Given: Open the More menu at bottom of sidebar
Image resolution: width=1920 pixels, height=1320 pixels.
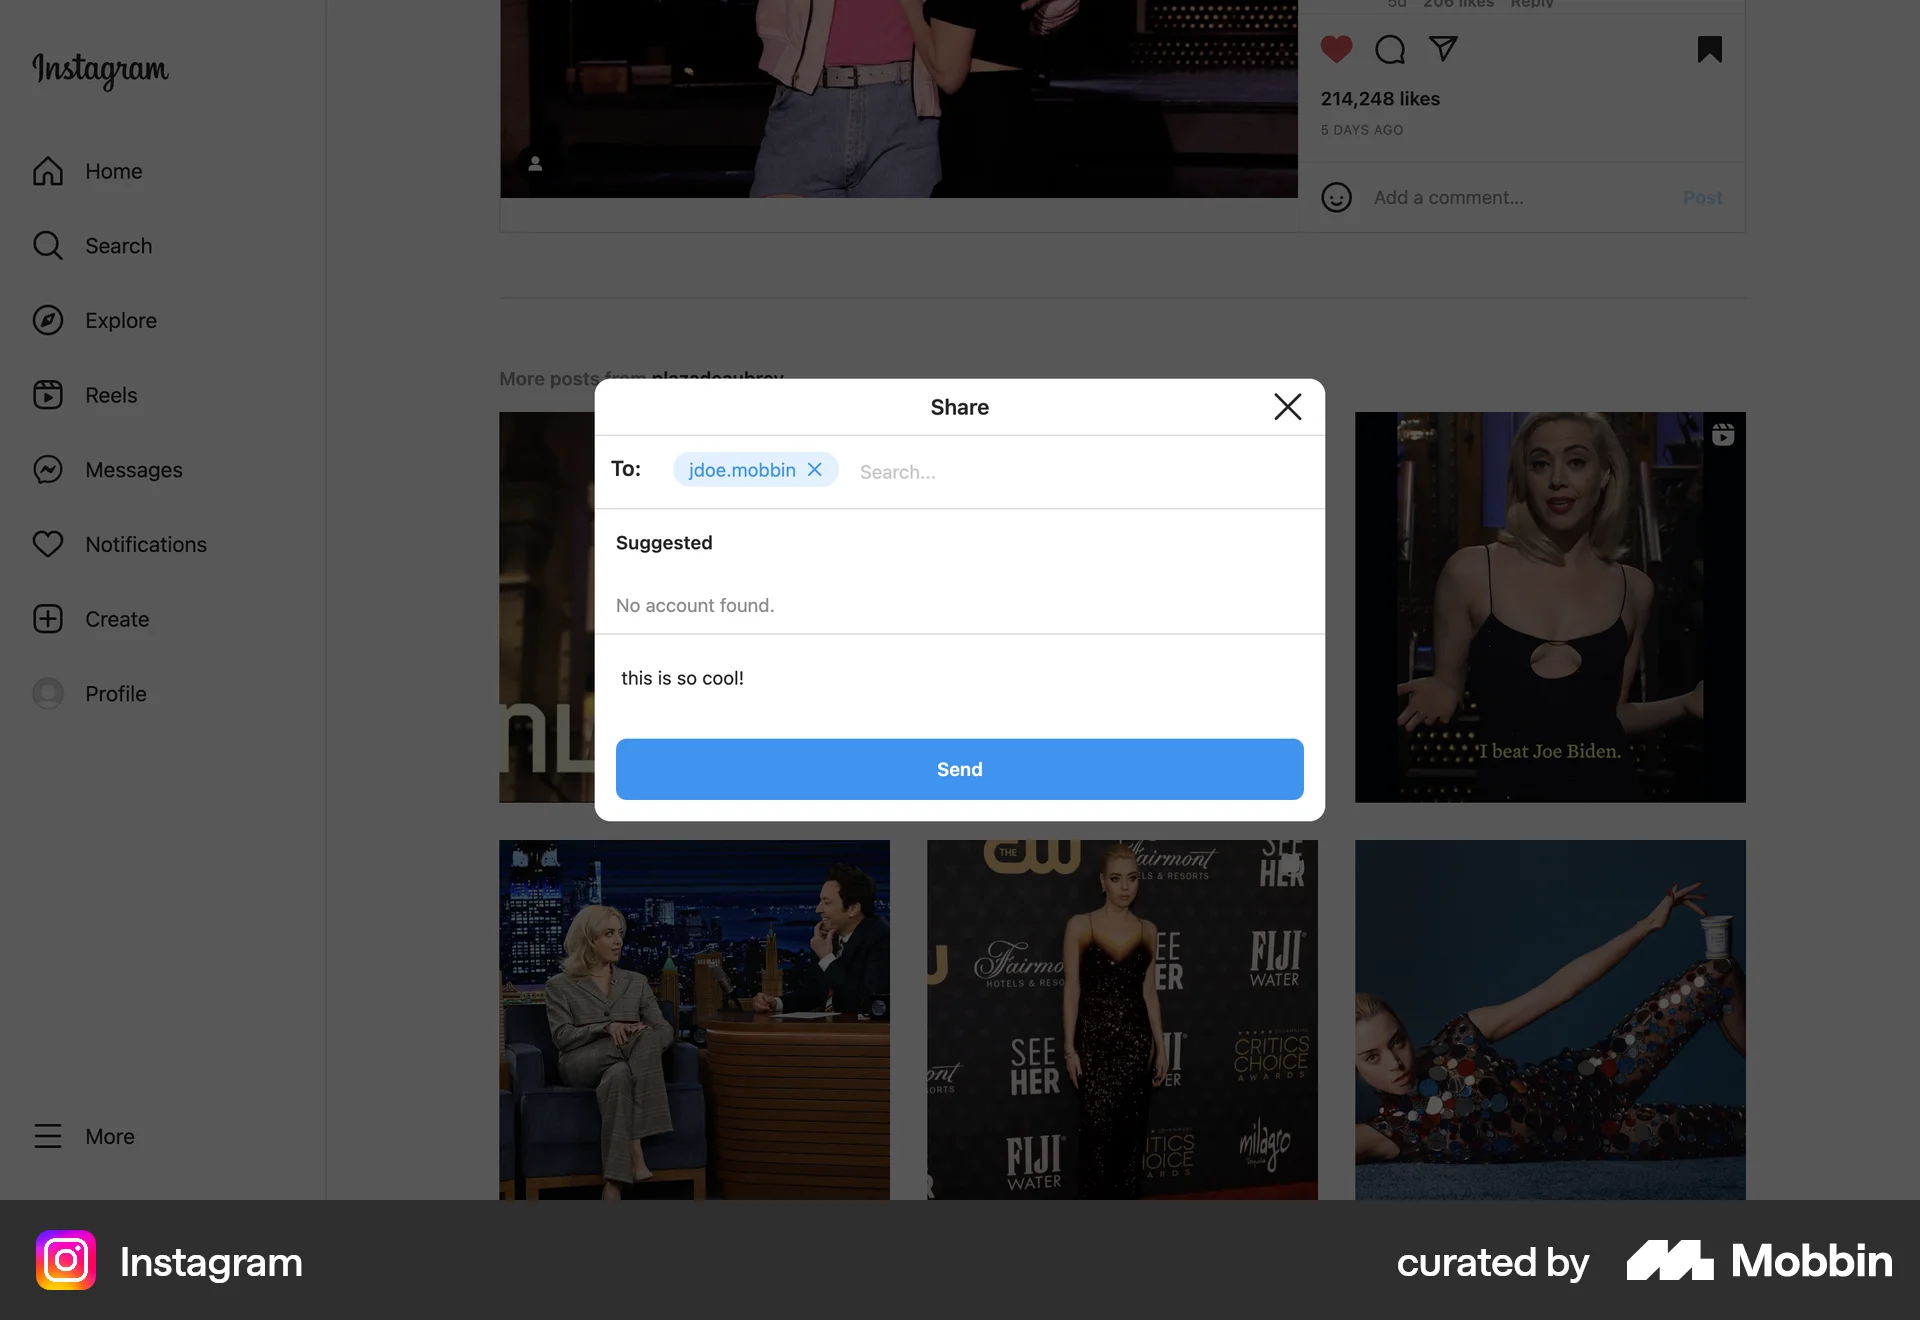Looking at the screenshot, I should (48, 1136).
